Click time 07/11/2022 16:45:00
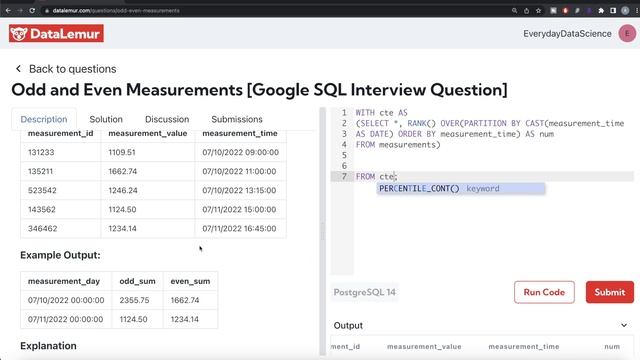The width and height of the screenshot is (640, 360). pos(239,229)
